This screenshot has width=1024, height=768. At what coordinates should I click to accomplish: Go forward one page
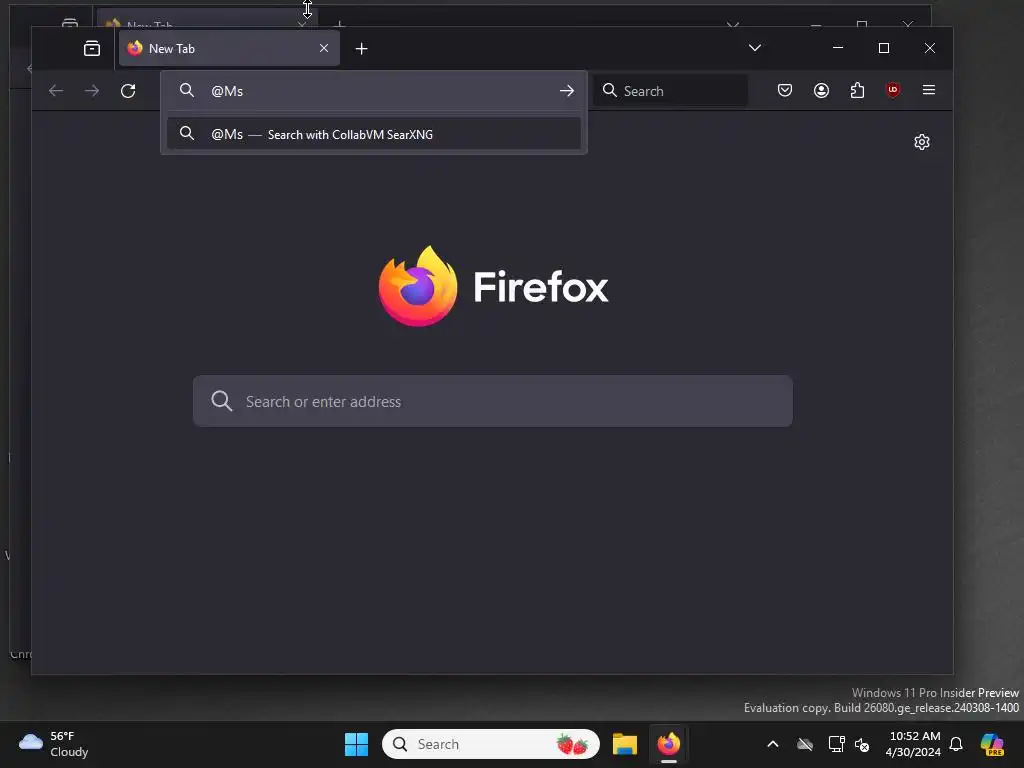92,91
